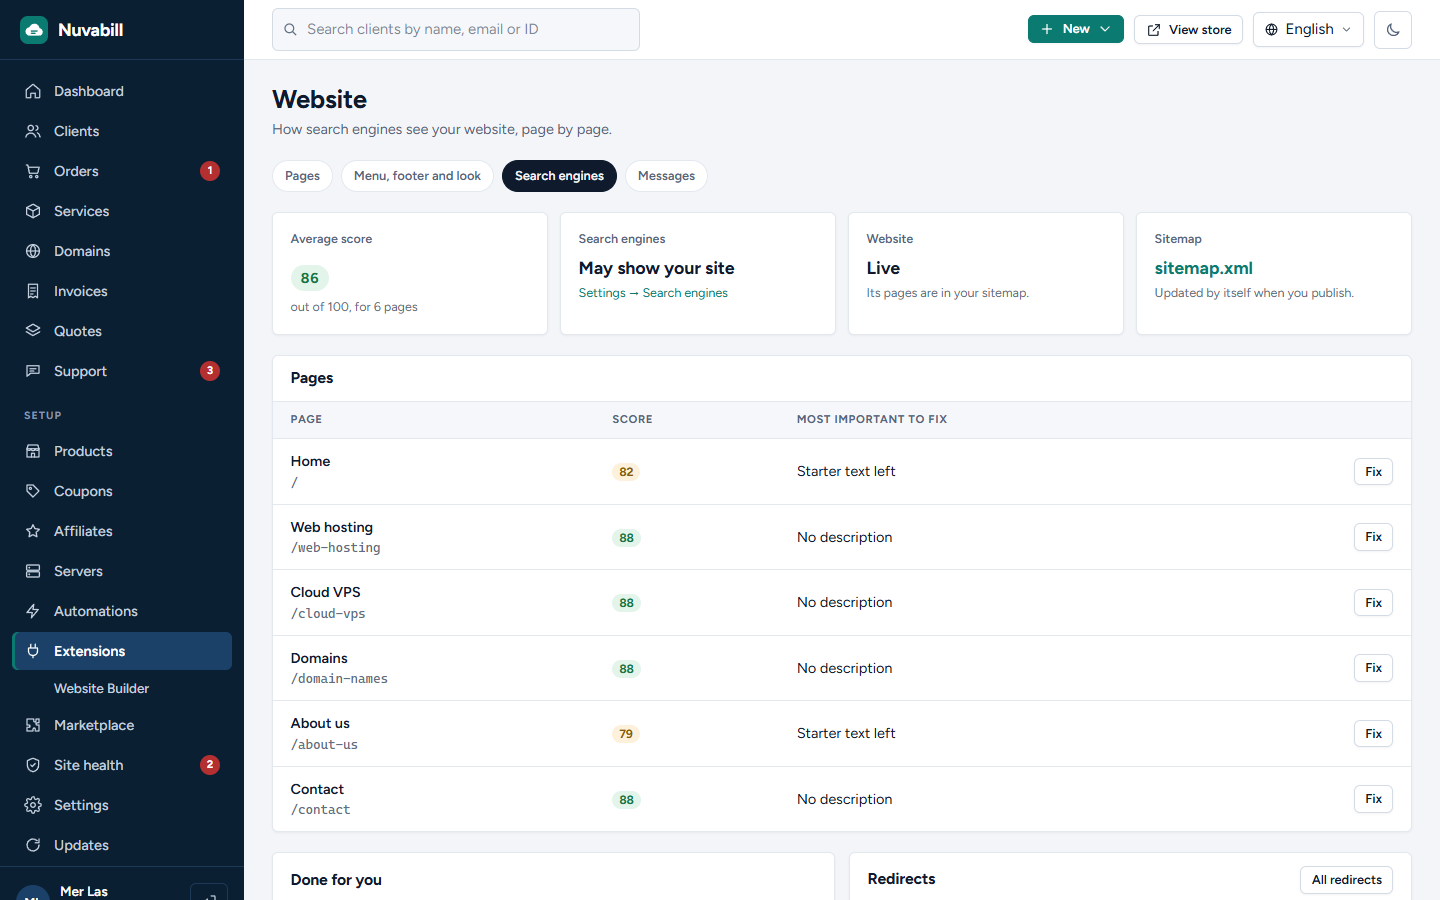Click the Extensions plug icon
The height and width of the screenshot is (900, 1440).
[x=33, y=651]
